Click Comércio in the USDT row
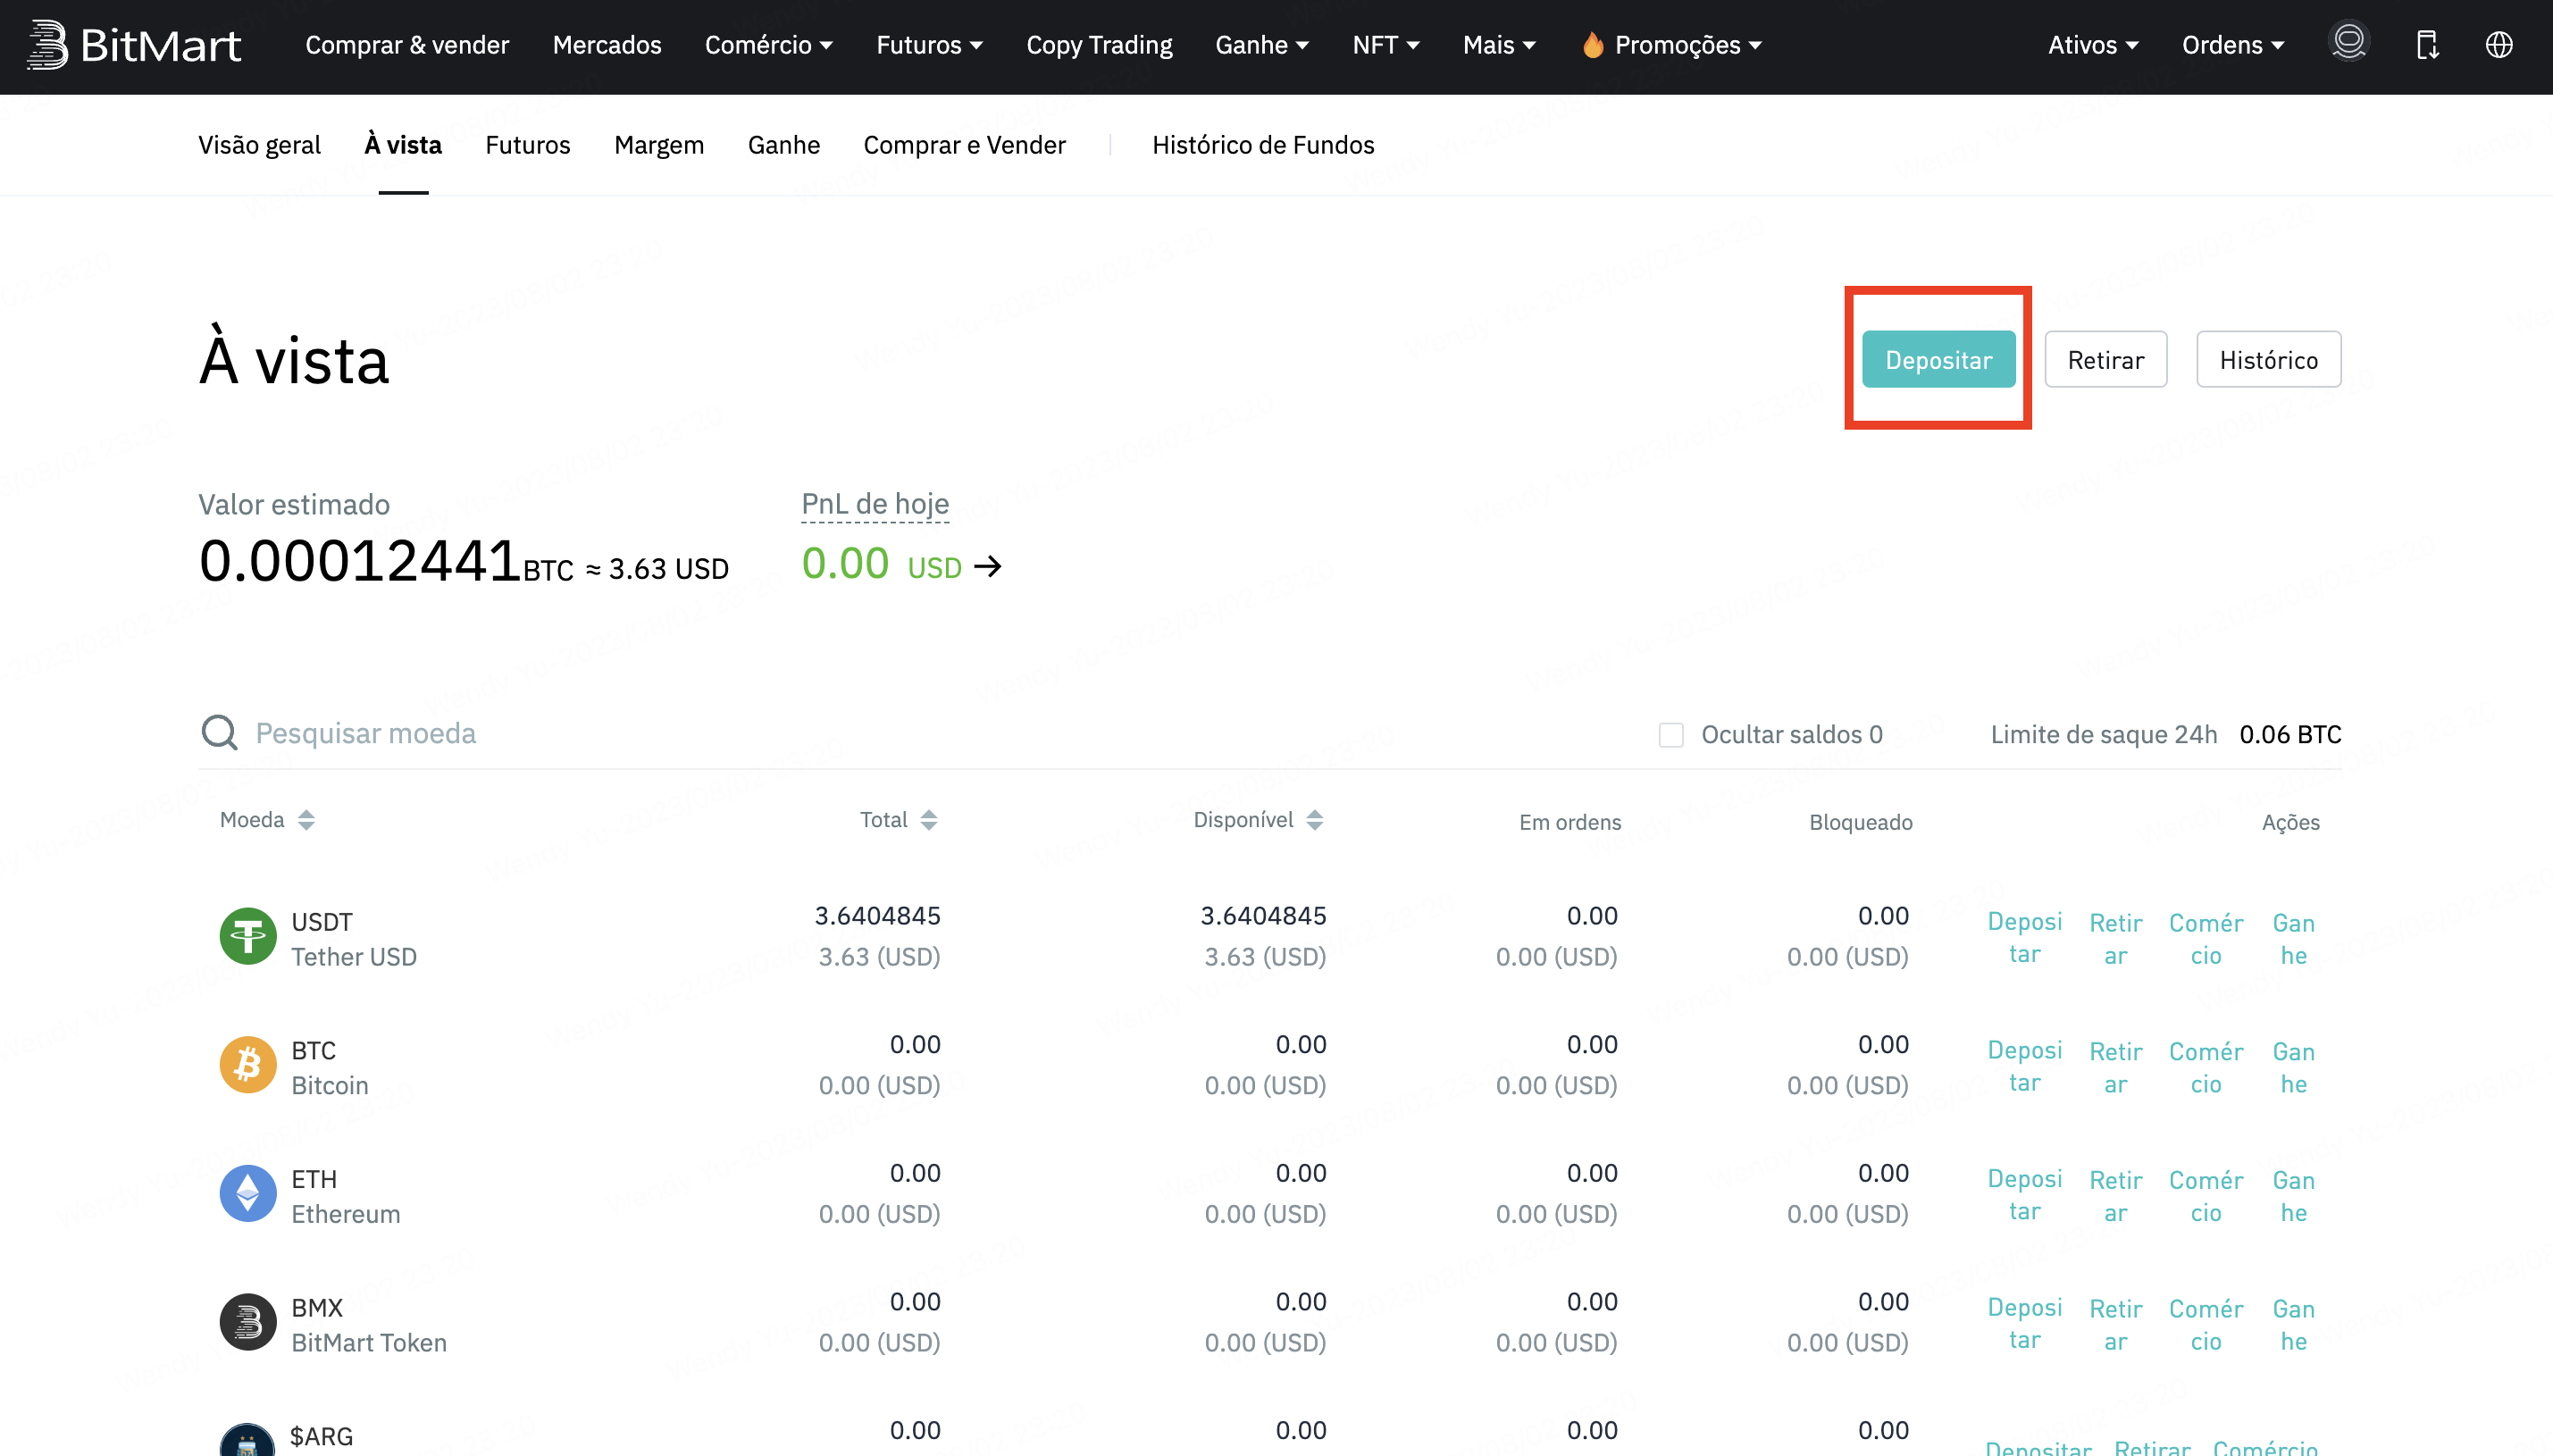The image size is (2553, 1456). pos(2206,938)
